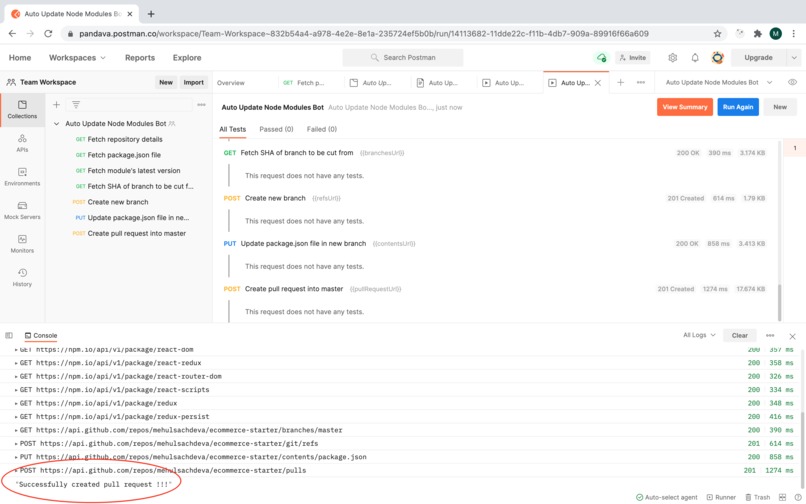Select the Console tab
The image size is (806, 504).
(x=41, y=335)
